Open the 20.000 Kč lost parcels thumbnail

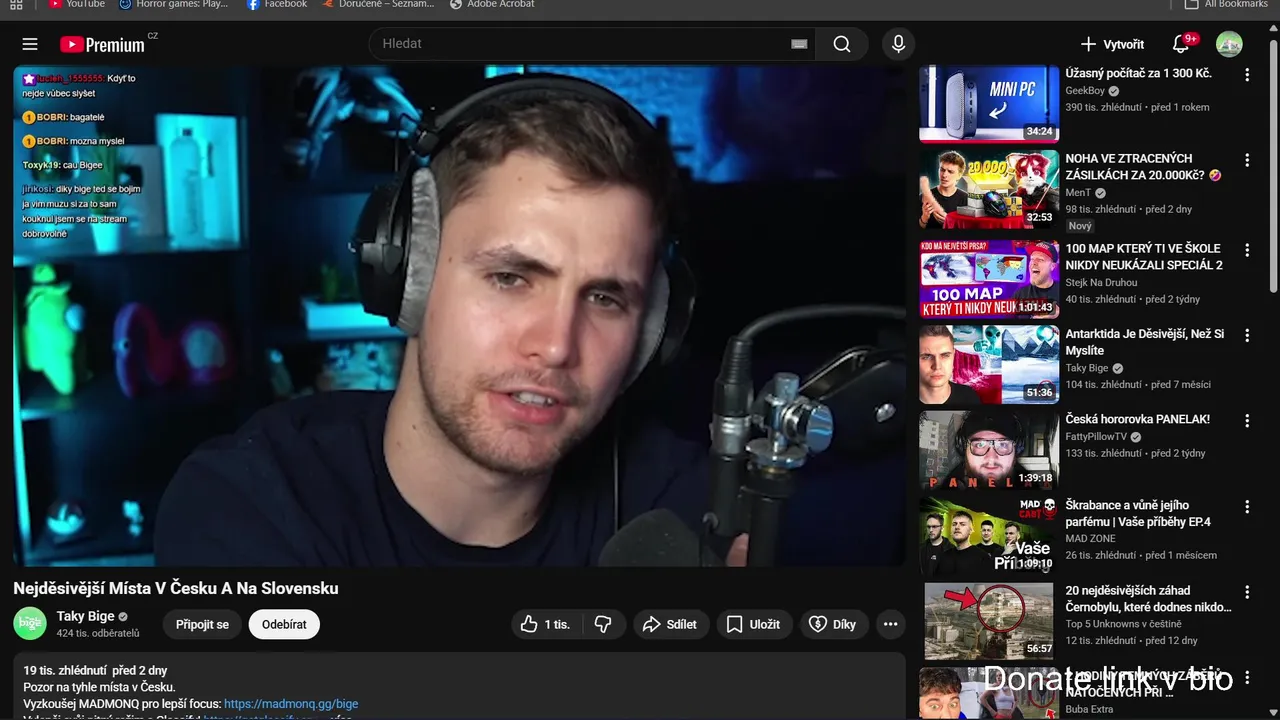click(x=989, y=189)
